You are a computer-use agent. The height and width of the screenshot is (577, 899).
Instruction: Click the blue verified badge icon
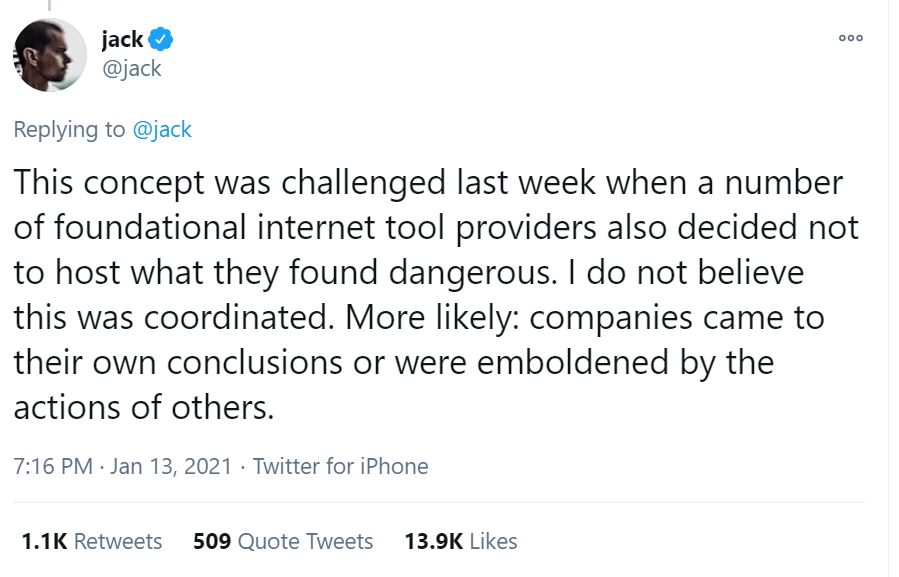tap(162, 40)
